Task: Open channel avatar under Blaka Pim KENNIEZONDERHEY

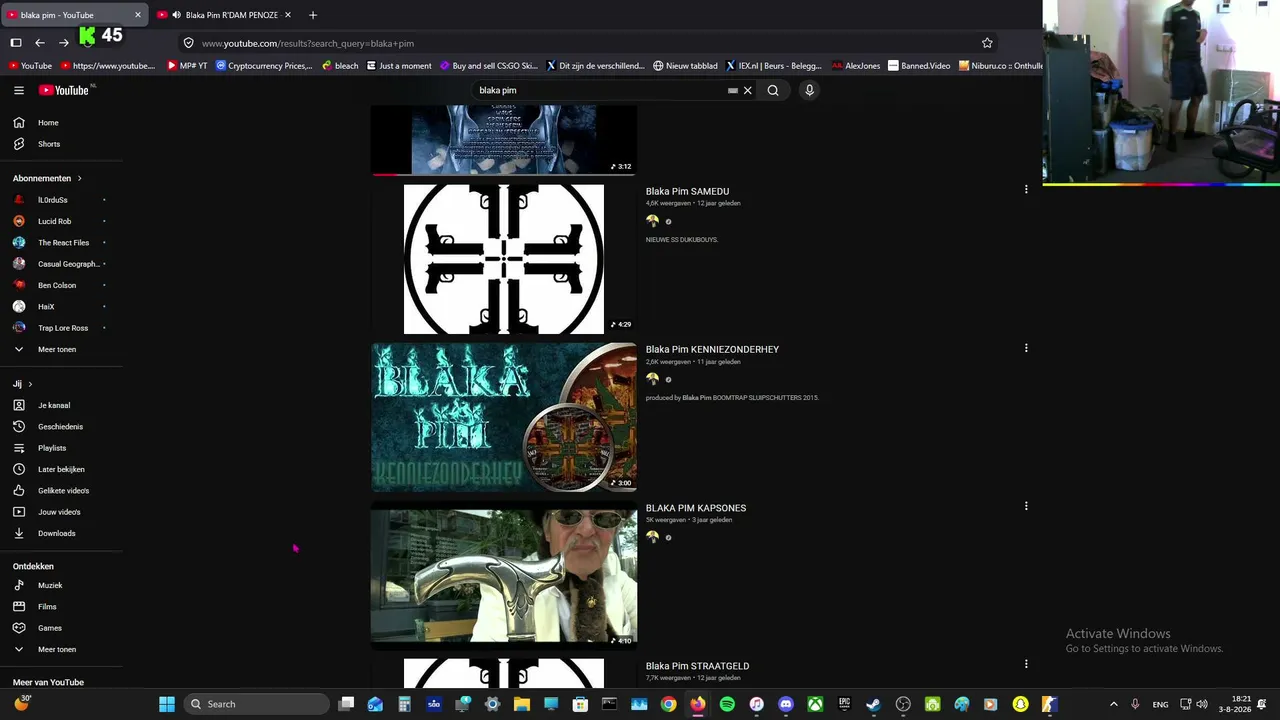Action: [x=653, y=379]
